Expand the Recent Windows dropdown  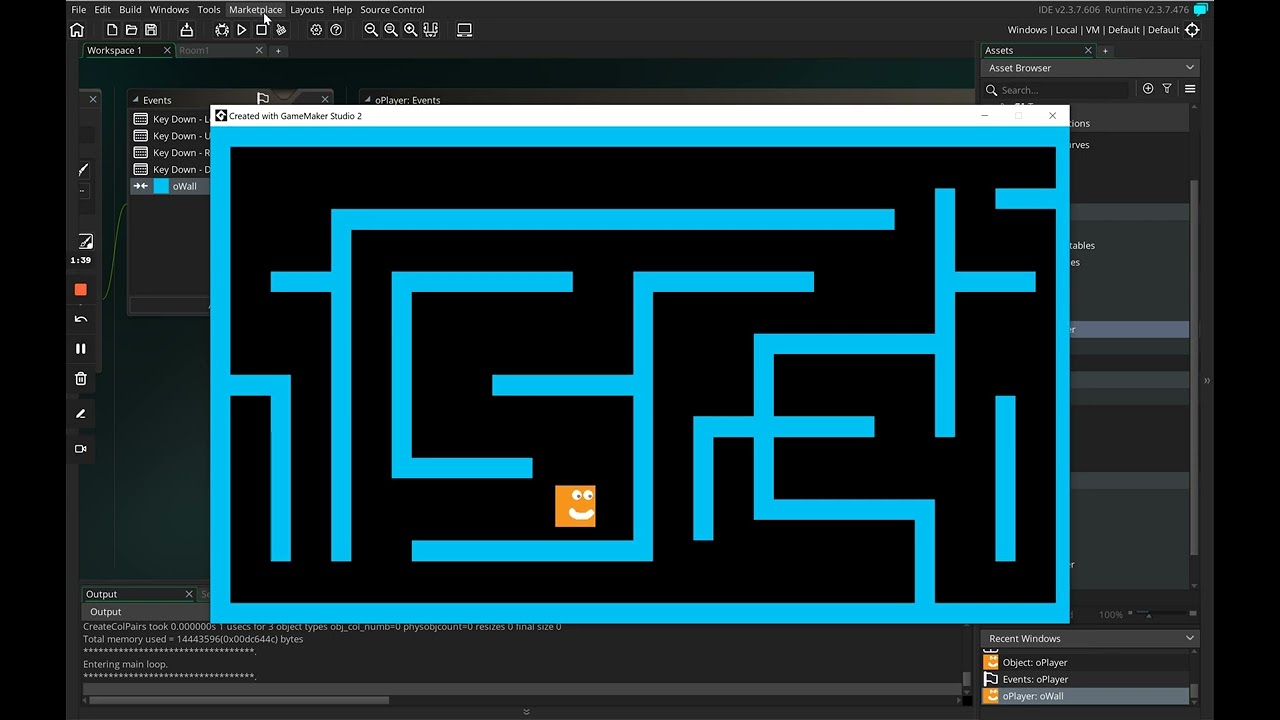(x=1190, y=638)
